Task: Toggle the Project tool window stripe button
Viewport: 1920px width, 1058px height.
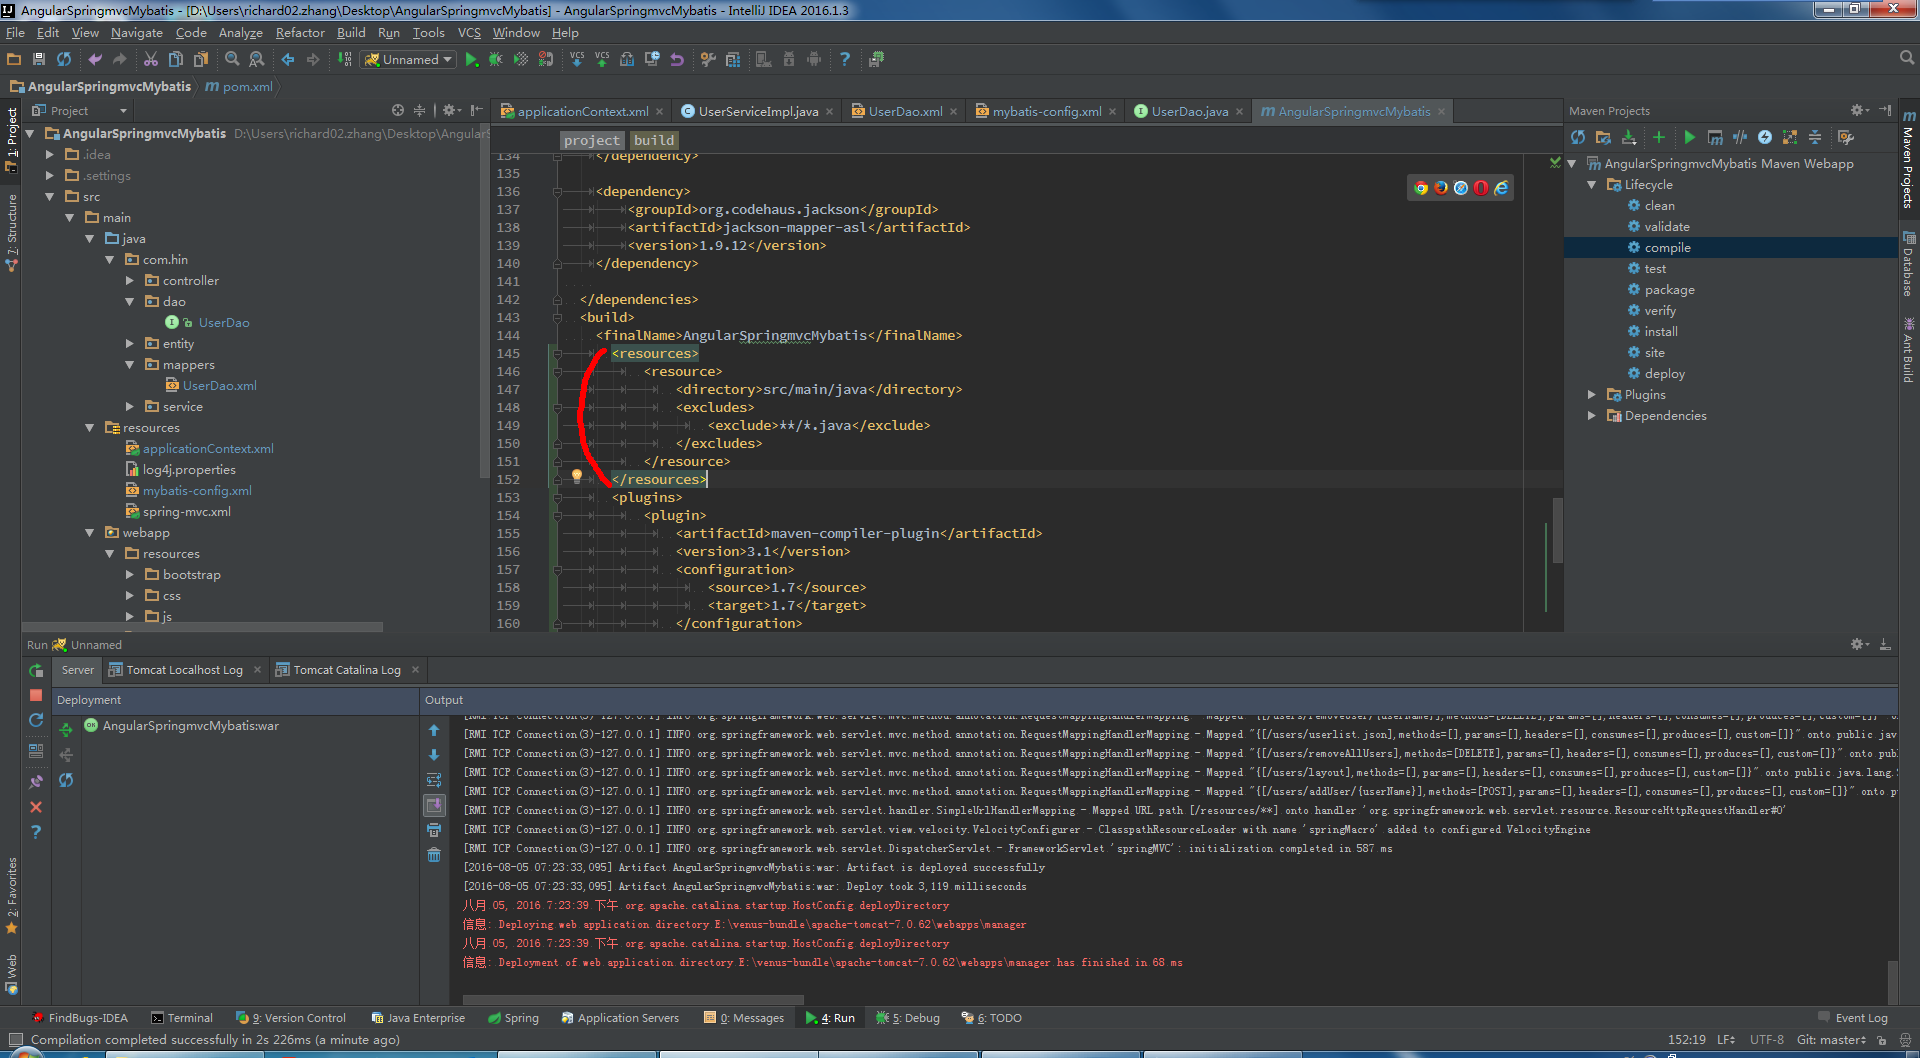Action: pyautogui.click(x=12, y=139)
